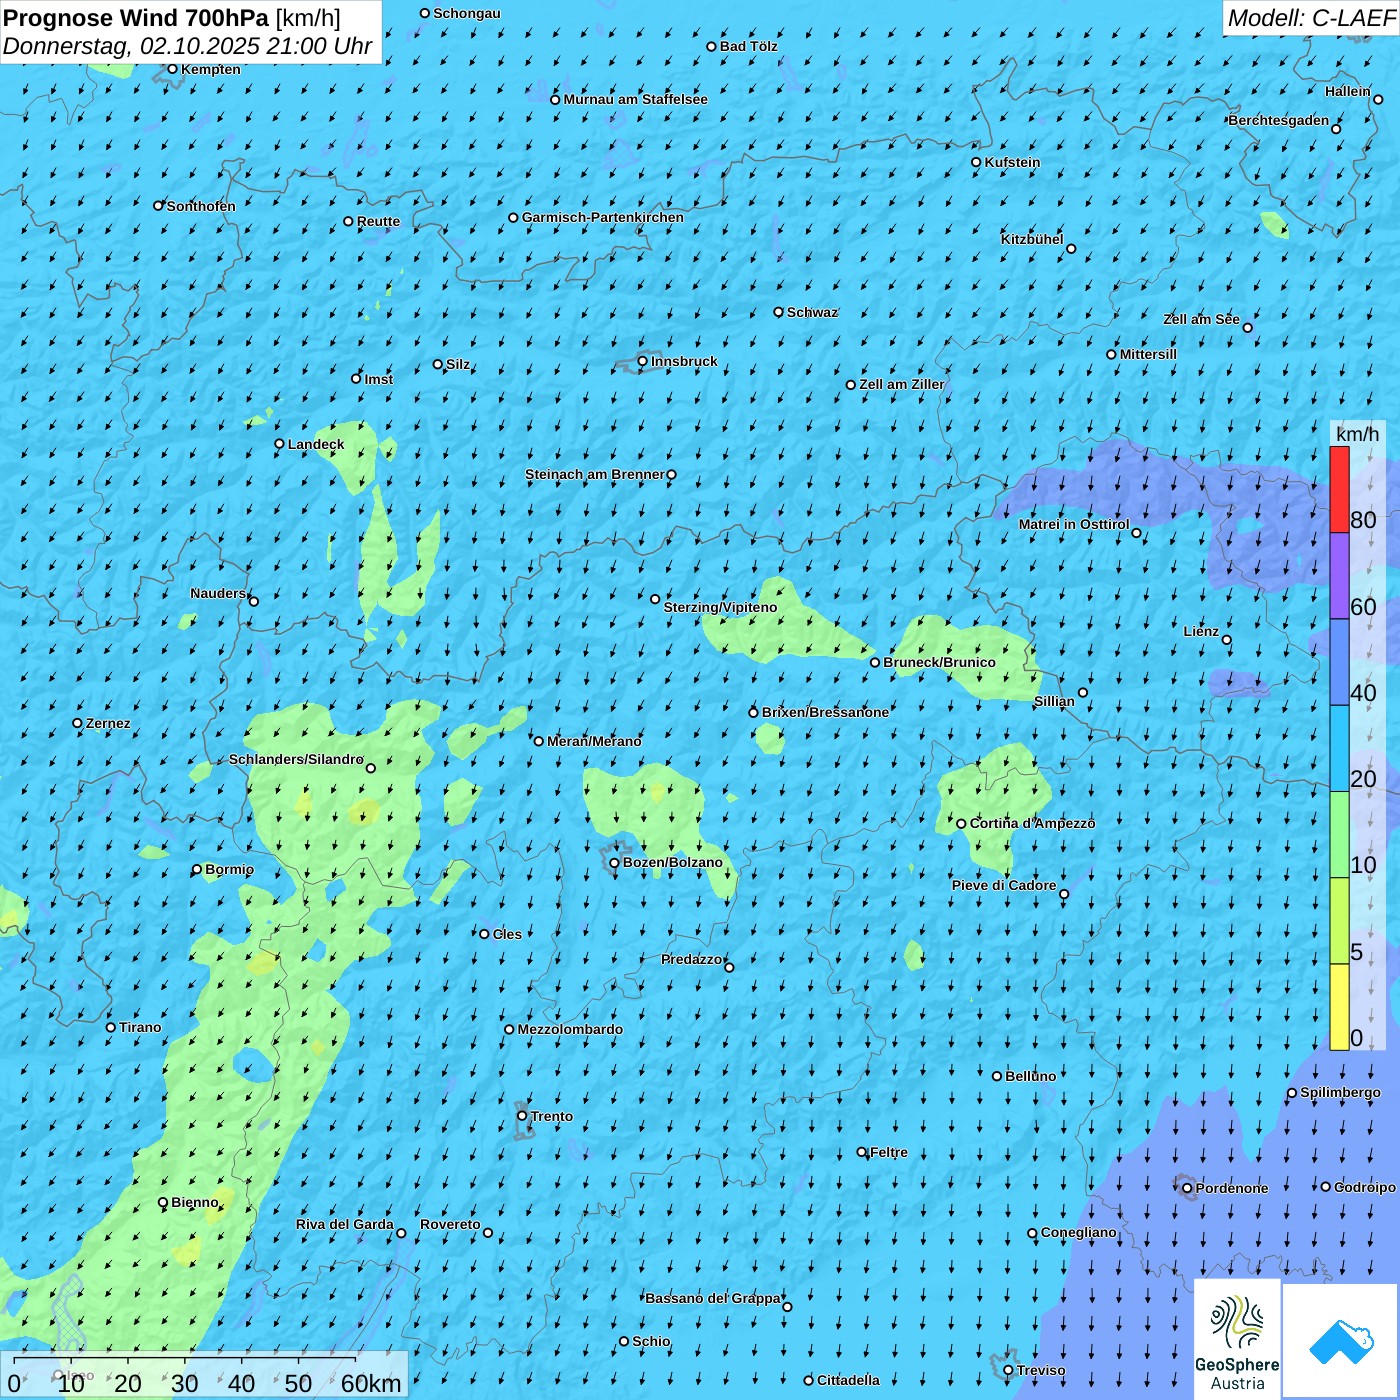Viewport: 1400px width, 1400px height.
Task: Click the title "Prognose Wind 700hPa"
Action: click(136, 18)
